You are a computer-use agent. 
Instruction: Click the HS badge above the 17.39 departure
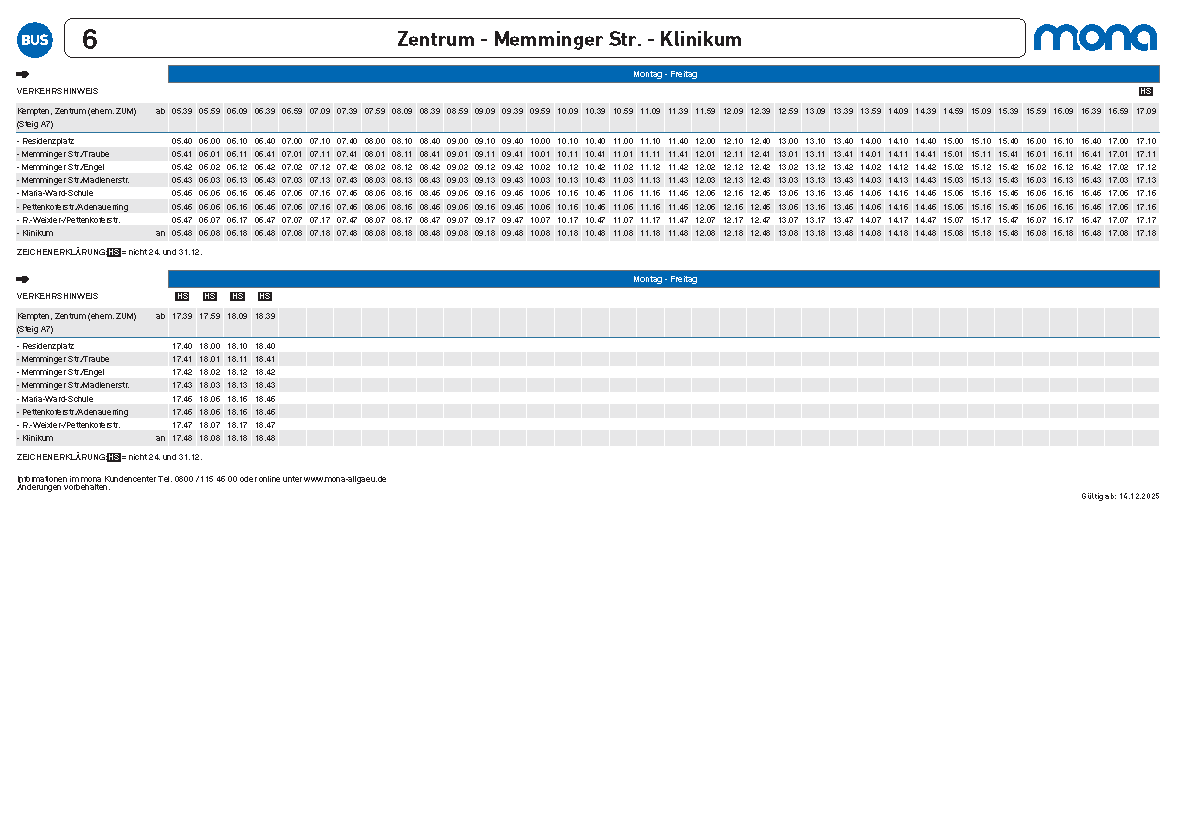182,296
